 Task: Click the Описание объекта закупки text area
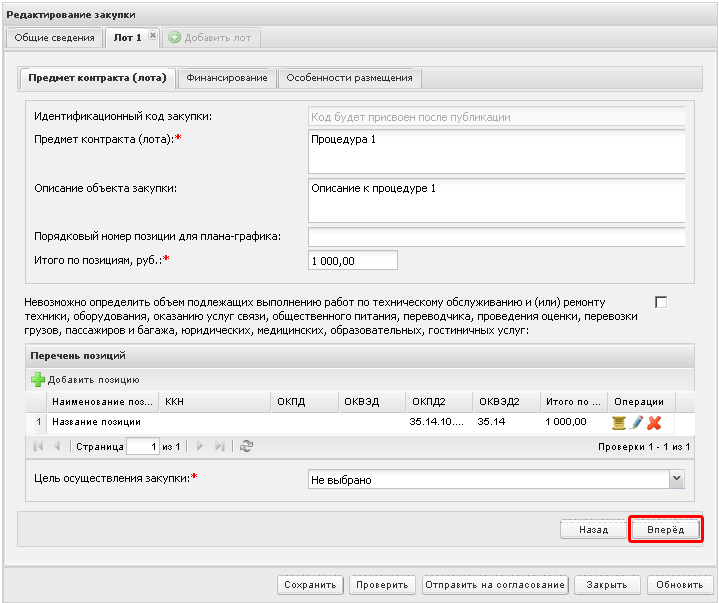497,201
